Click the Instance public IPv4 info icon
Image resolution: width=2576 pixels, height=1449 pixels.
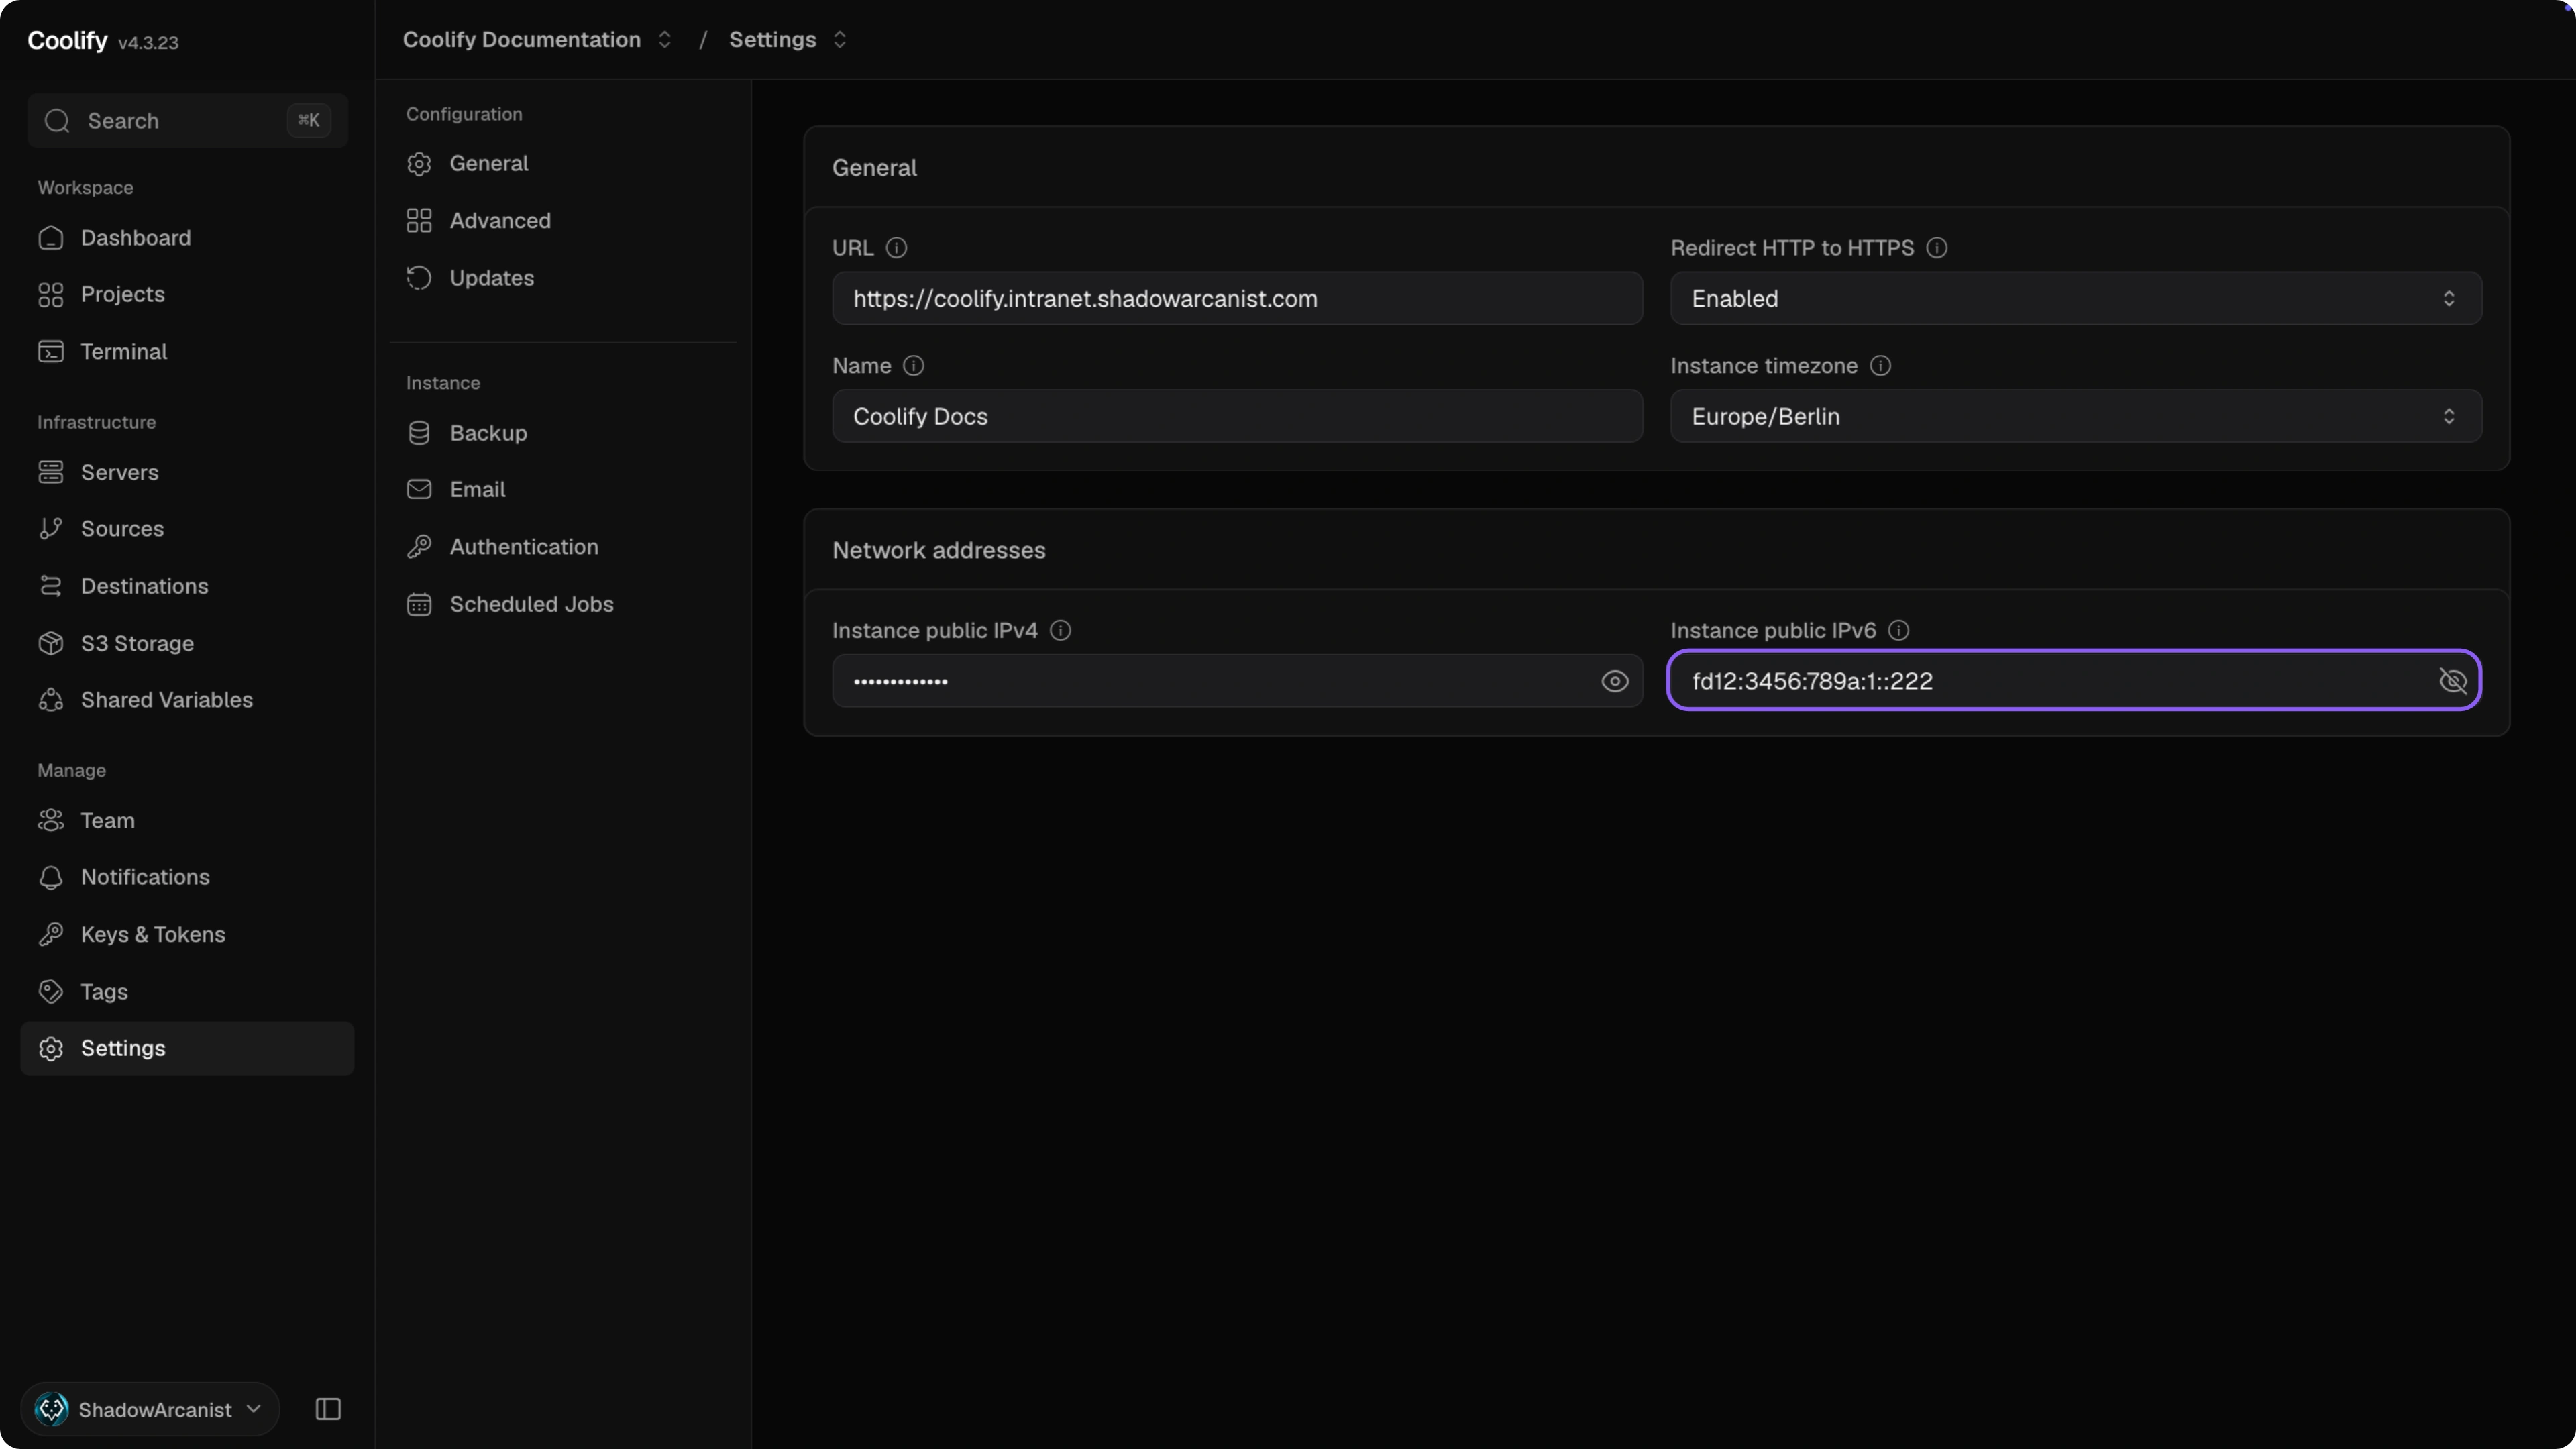click(x=1060, y=630)
